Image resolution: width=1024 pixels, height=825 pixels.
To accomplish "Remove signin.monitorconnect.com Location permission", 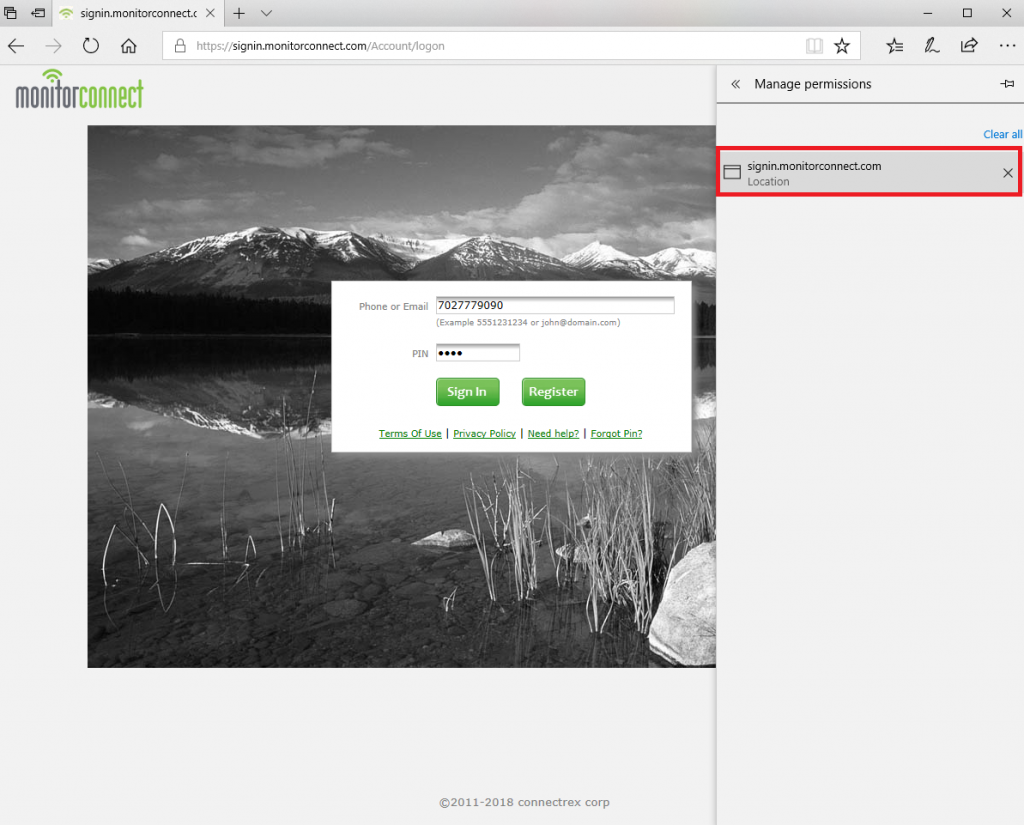I will [1007, 173].
